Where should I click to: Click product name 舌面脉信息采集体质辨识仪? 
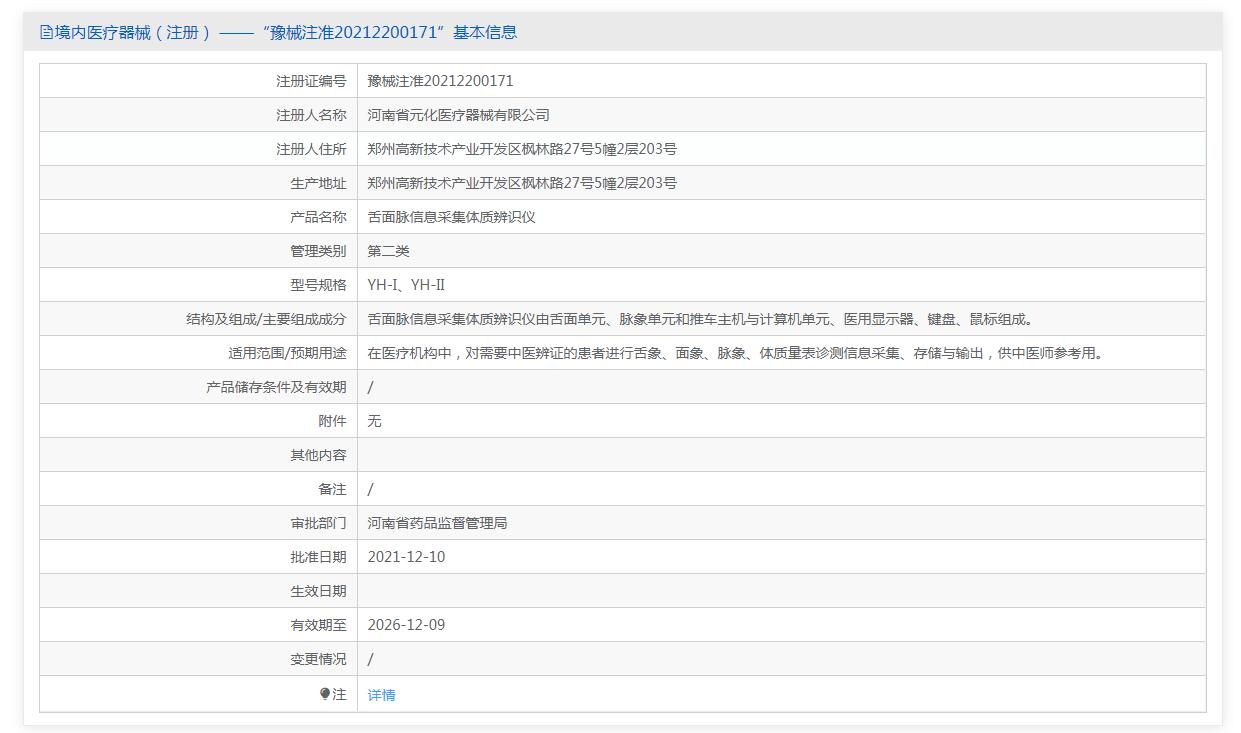(x=451, y=217)
